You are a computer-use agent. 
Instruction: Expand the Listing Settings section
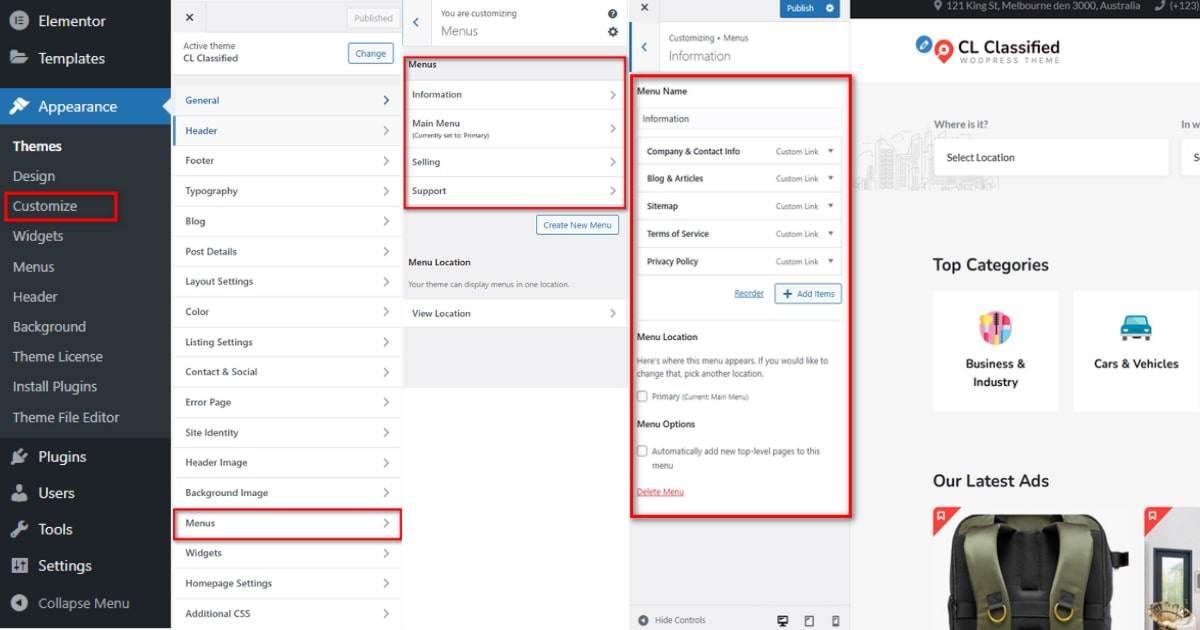pyautogui.click(x=287, y=342)
